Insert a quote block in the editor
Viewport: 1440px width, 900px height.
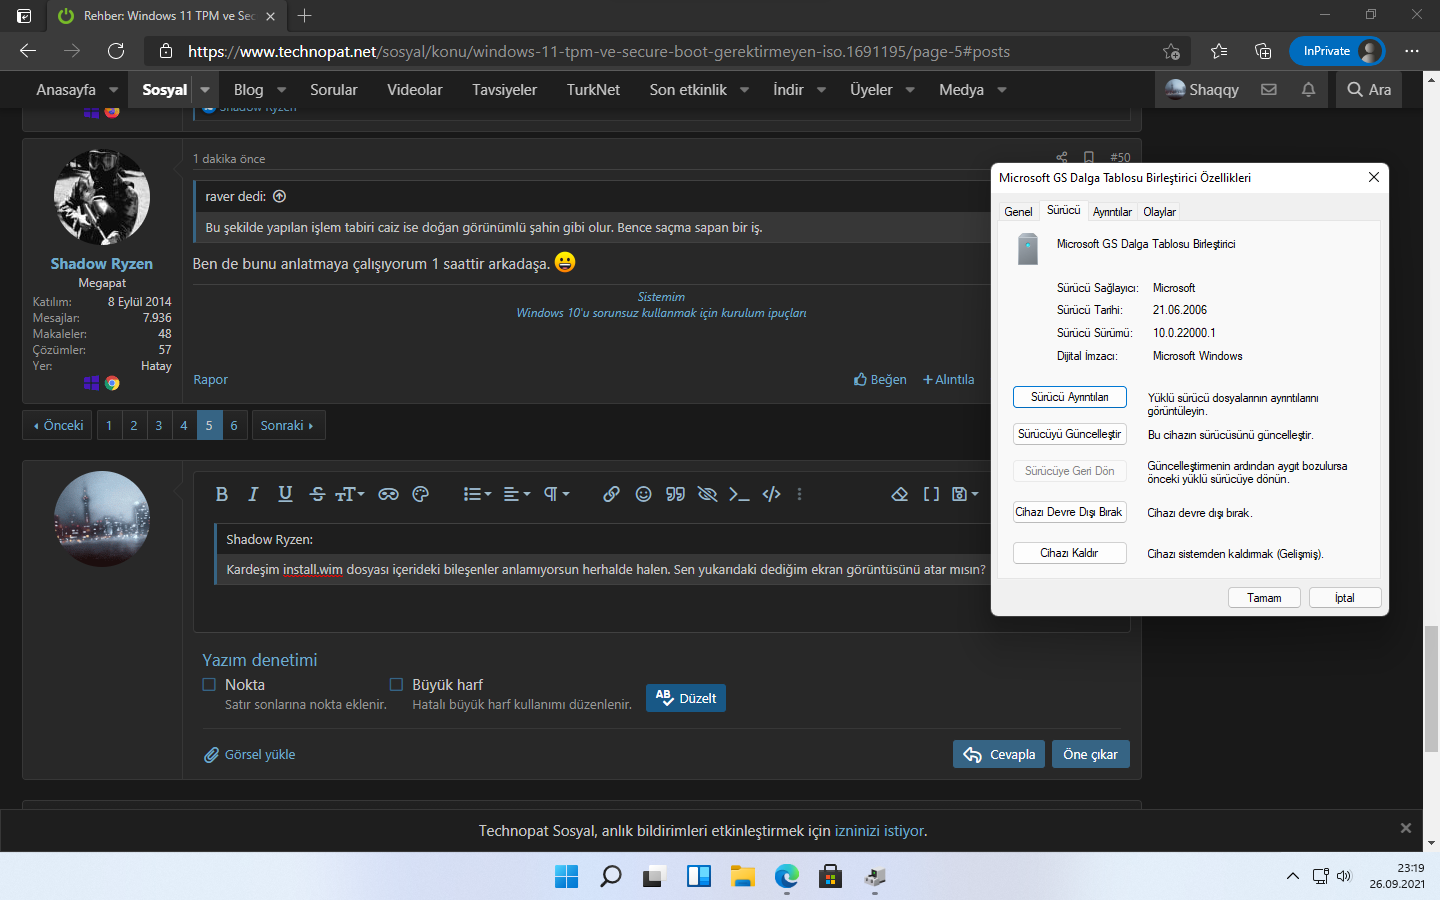click(675, 494)
